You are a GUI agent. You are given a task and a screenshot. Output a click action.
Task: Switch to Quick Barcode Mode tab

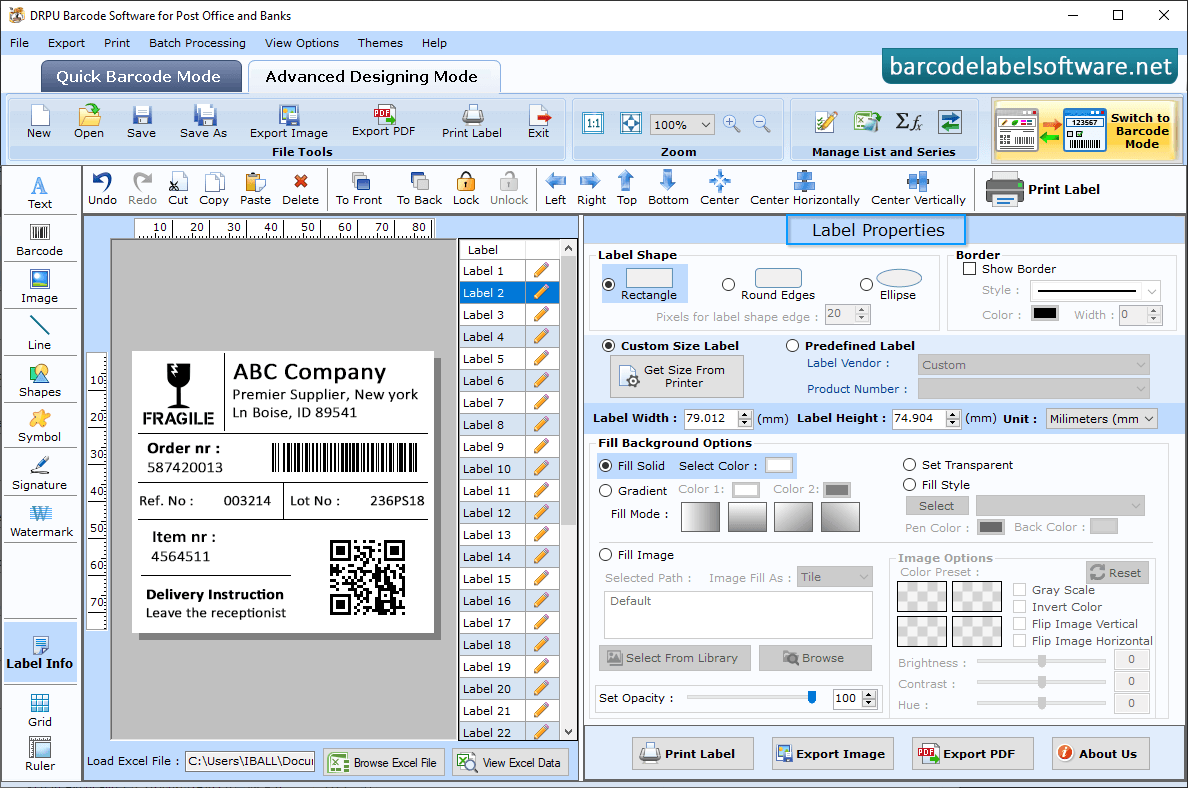pyautogui.click(x=141, y=77)
